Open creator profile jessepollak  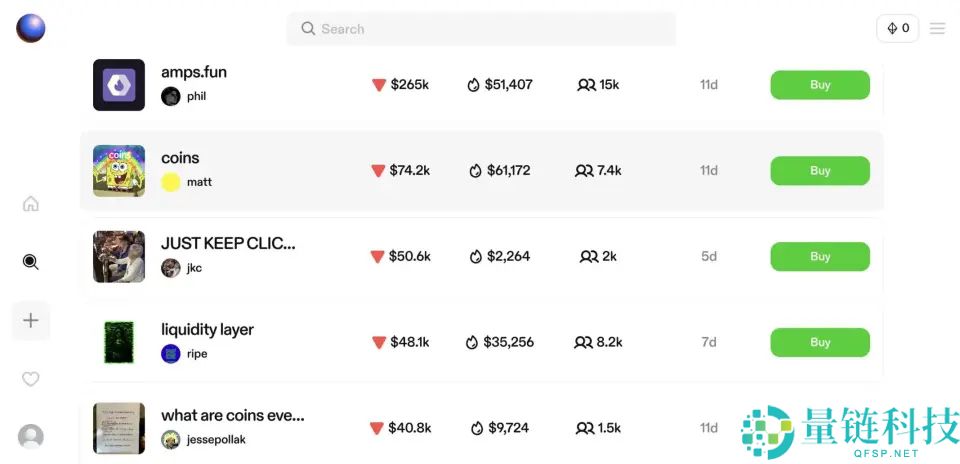(216, 440)
